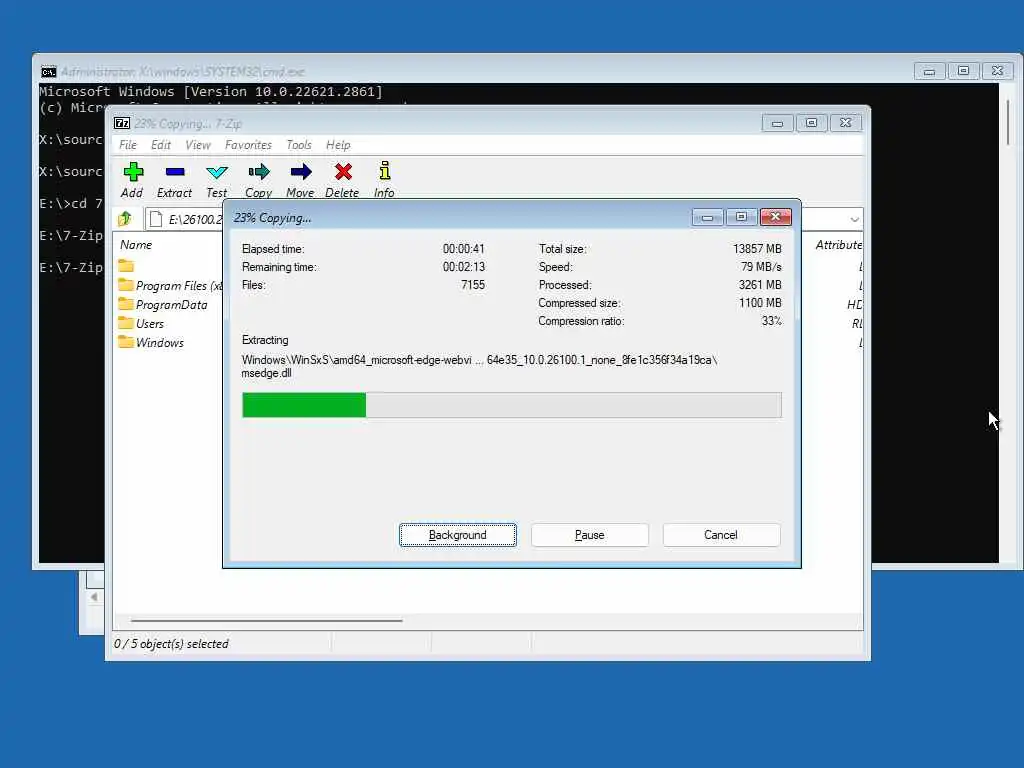Open the View menu
1024x768 pixels.
(198, 145)
